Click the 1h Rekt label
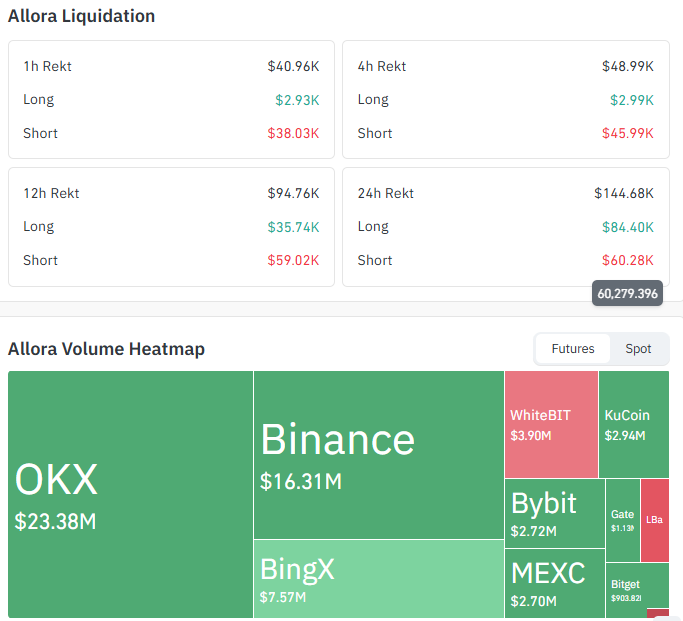Viewport: 683px width, 621px height. coord(47,66)
